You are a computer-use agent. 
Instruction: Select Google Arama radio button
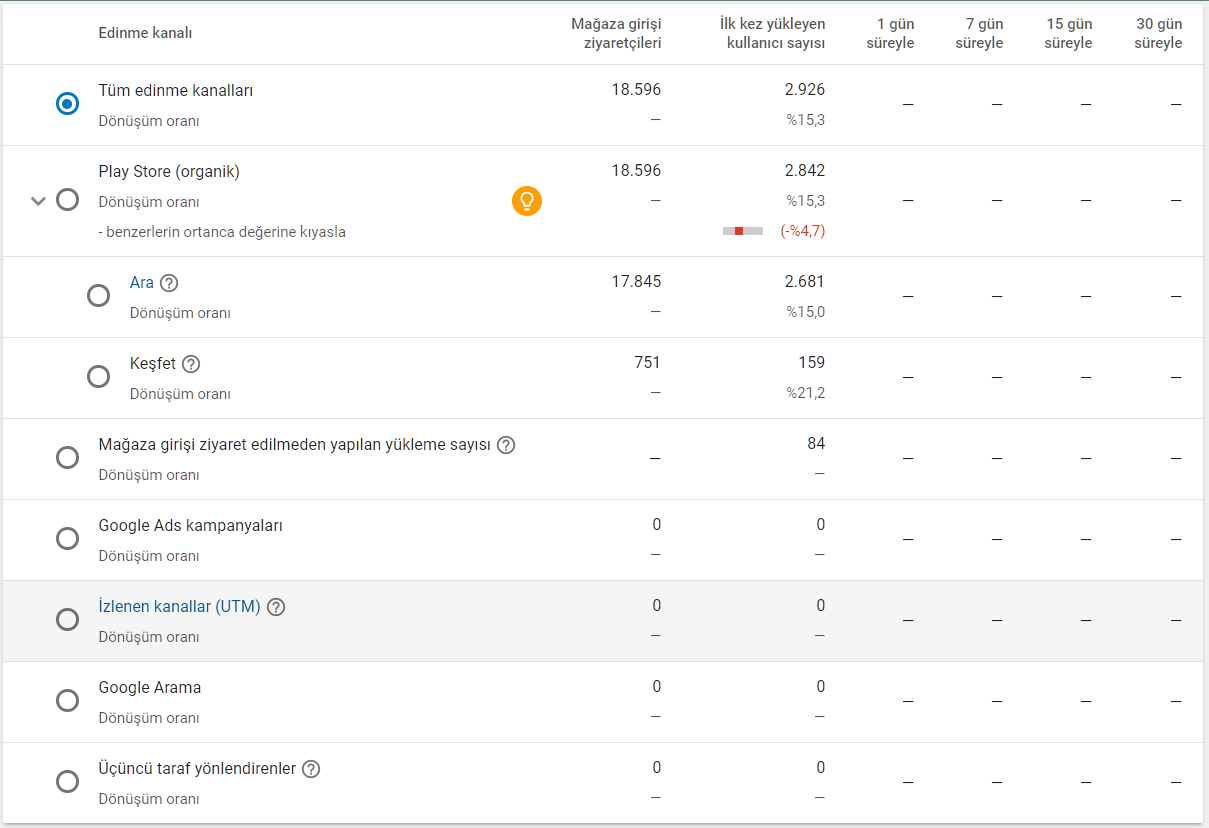tap(67, 701)
